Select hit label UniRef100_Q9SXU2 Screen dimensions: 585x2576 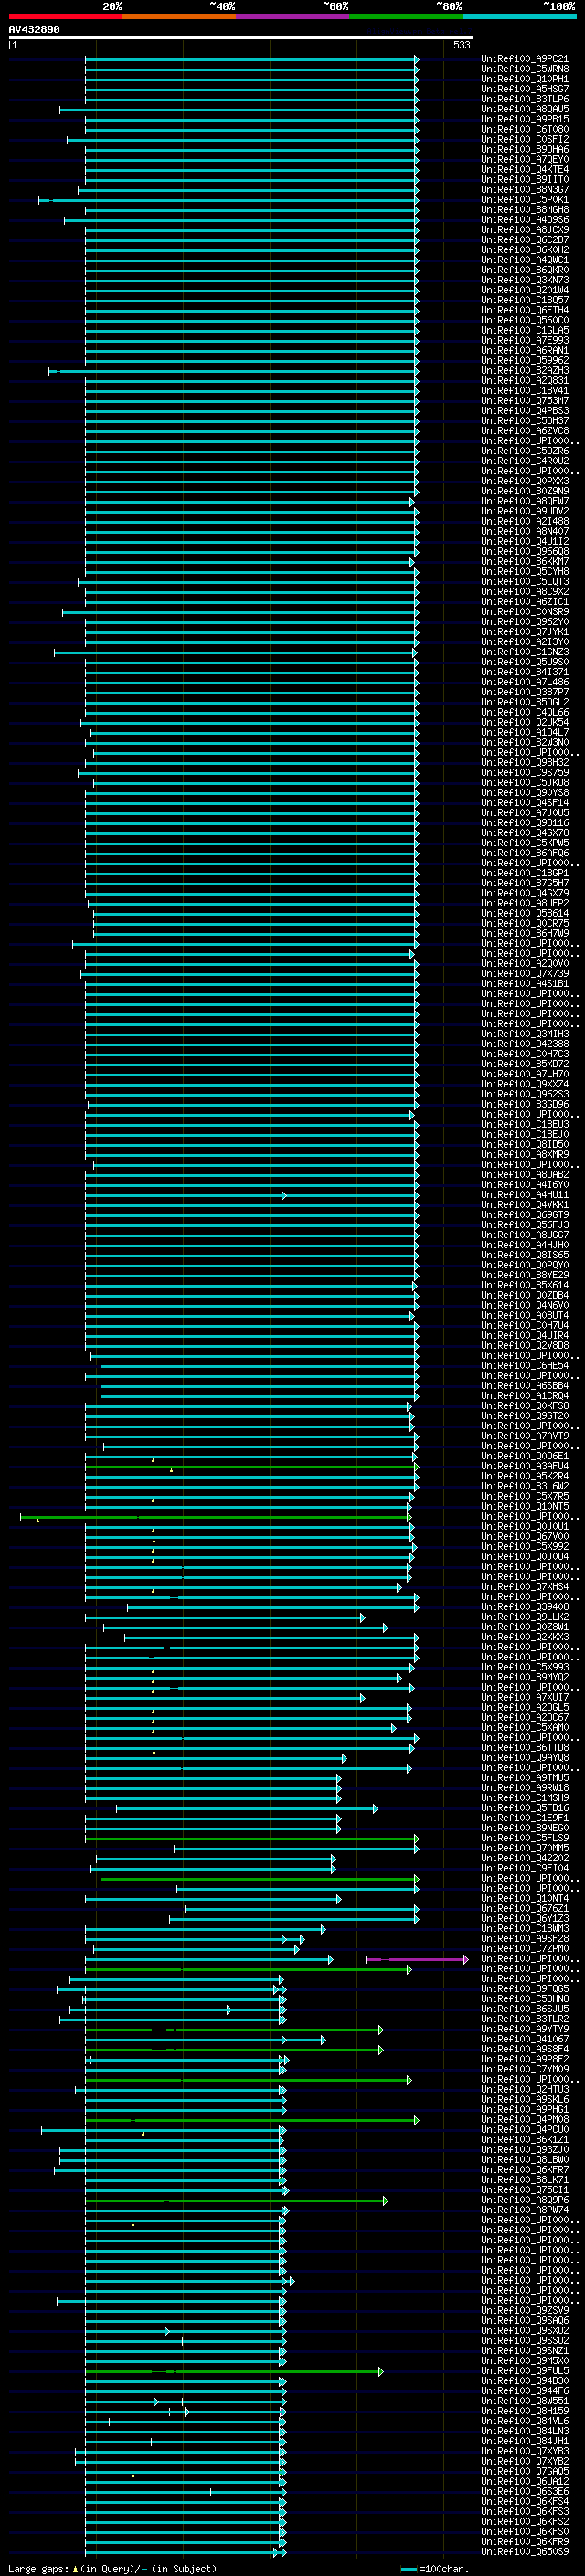coord(525,2331)
